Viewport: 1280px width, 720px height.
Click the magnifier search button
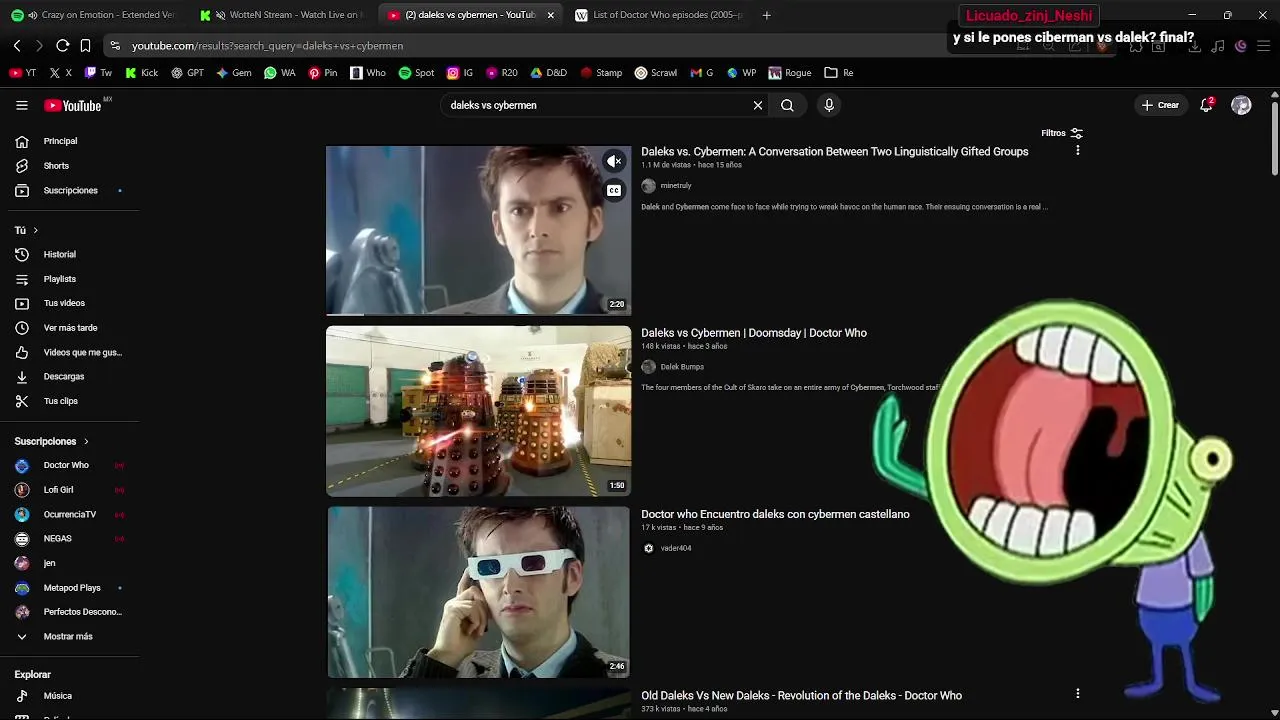pos(787,105)
